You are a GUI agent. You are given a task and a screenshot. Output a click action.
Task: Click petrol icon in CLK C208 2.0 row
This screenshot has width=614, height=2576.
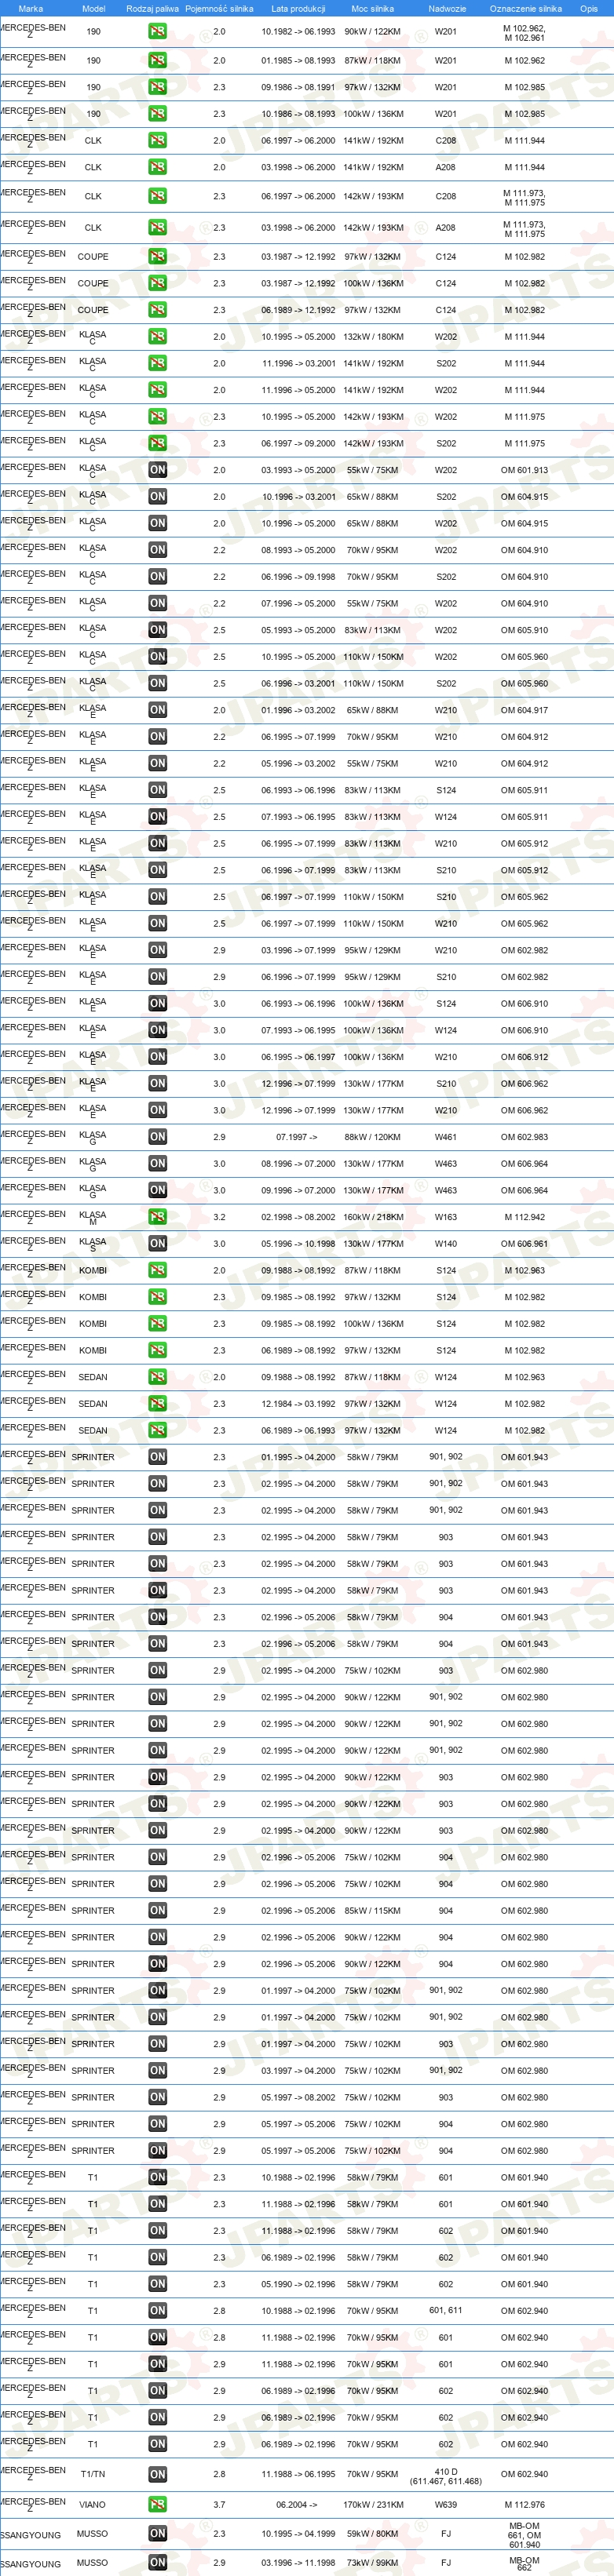pos(157,141)
